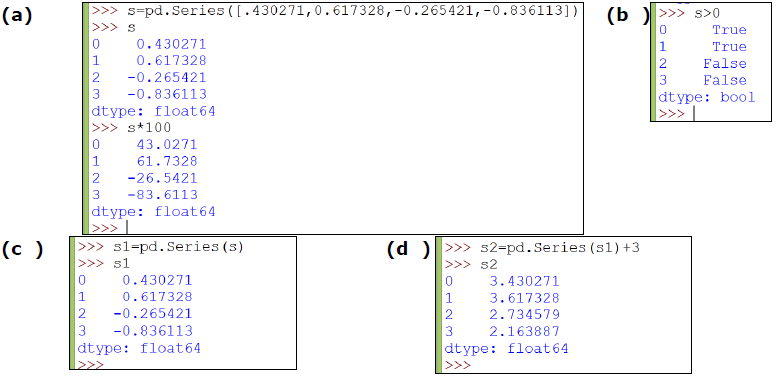This screenshot has width=776, height=377.
Task: Select the s*100 command line
Action: click(131, 128)
